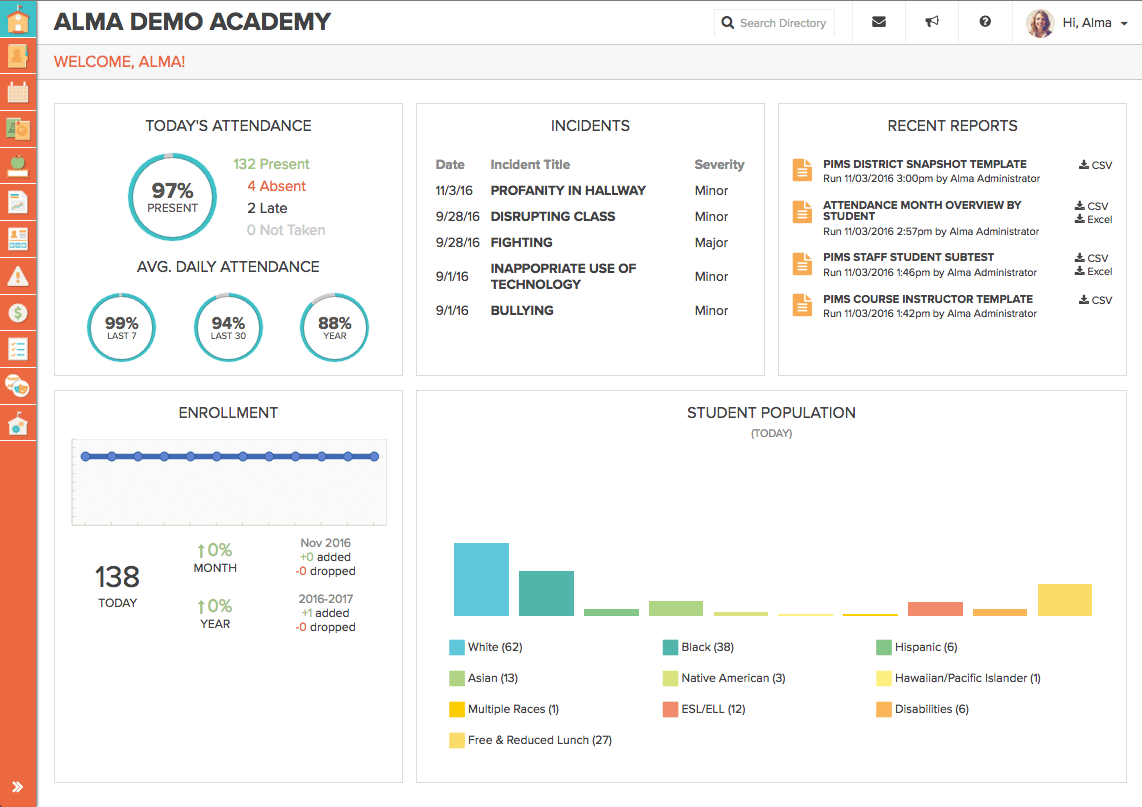Image resolution: width=1142 pixels, height=807 pixels.
Task: Open the ID card sidebar icon
Action: pos(17,237)
